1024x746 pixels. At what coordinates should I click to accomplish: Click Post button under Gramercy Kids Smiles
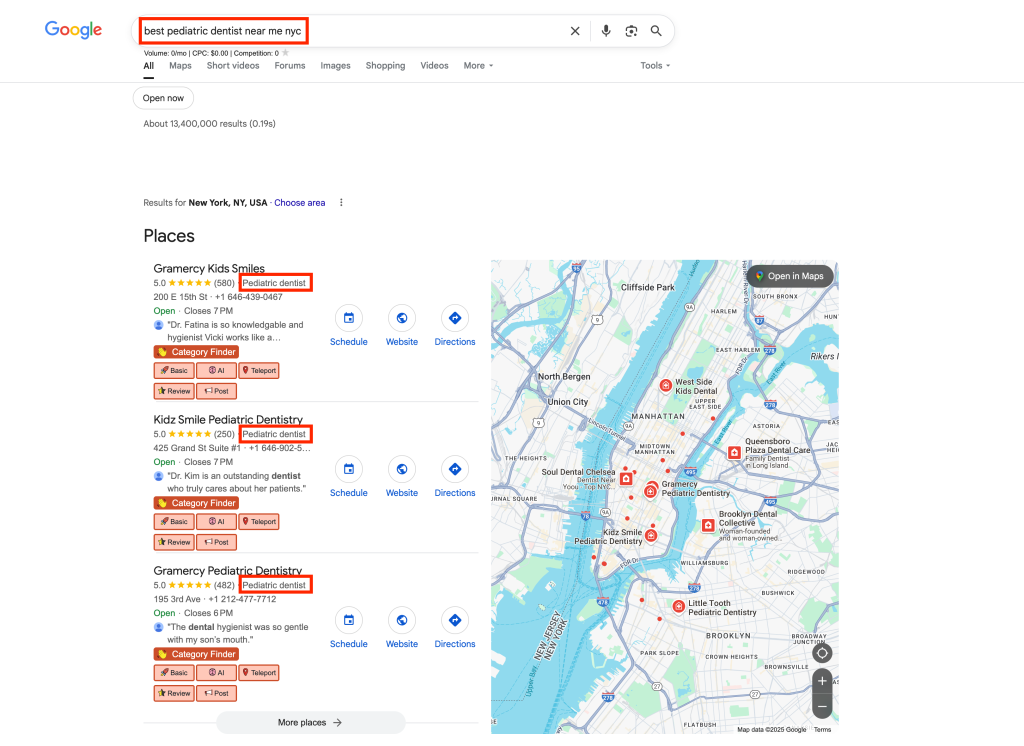click(216, 391)
